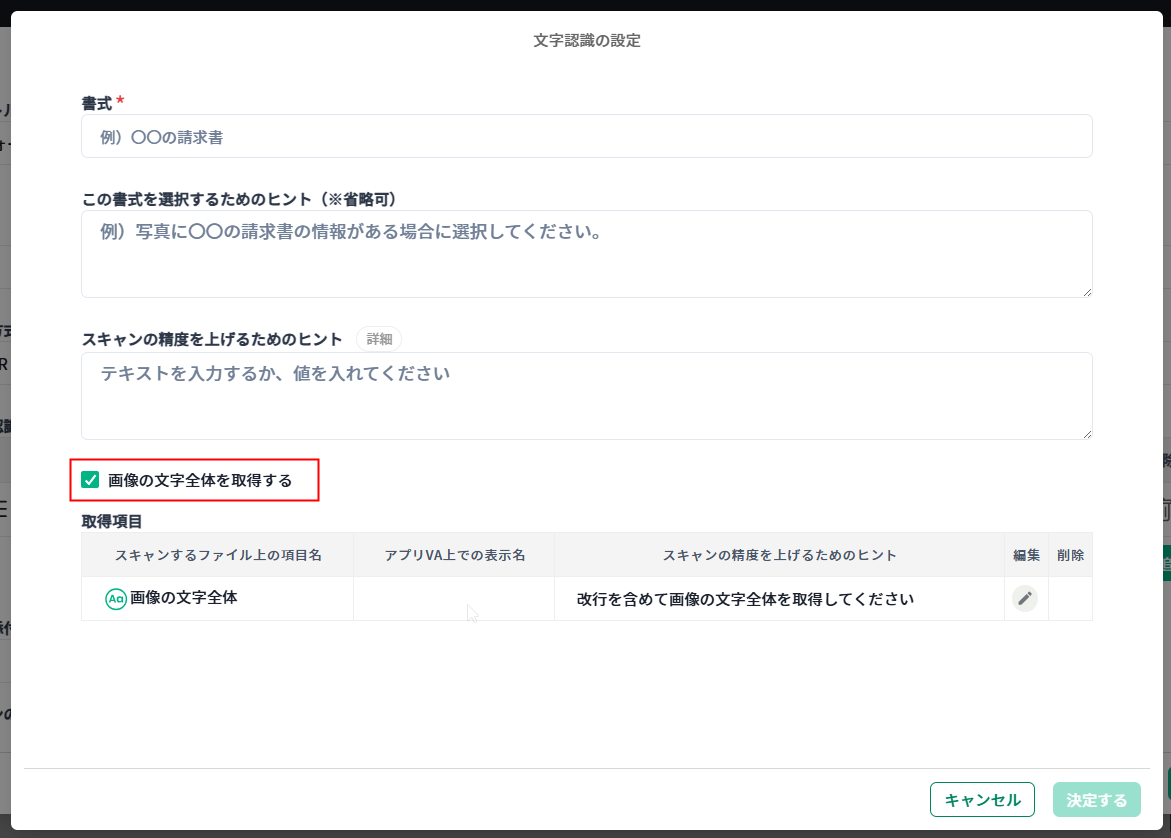Click the empty アプリVA上での表示名 cell in the row
Image resolution: width=1171 pixels, height=838 pixels.
[454, 599]
